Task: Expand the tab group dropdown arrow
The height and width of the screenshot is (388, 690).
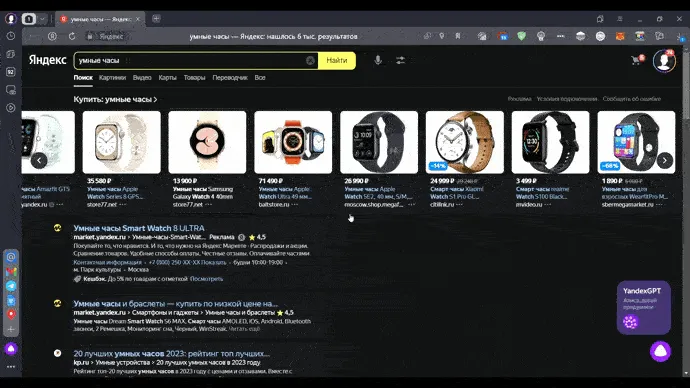Action: coord(42,19)
